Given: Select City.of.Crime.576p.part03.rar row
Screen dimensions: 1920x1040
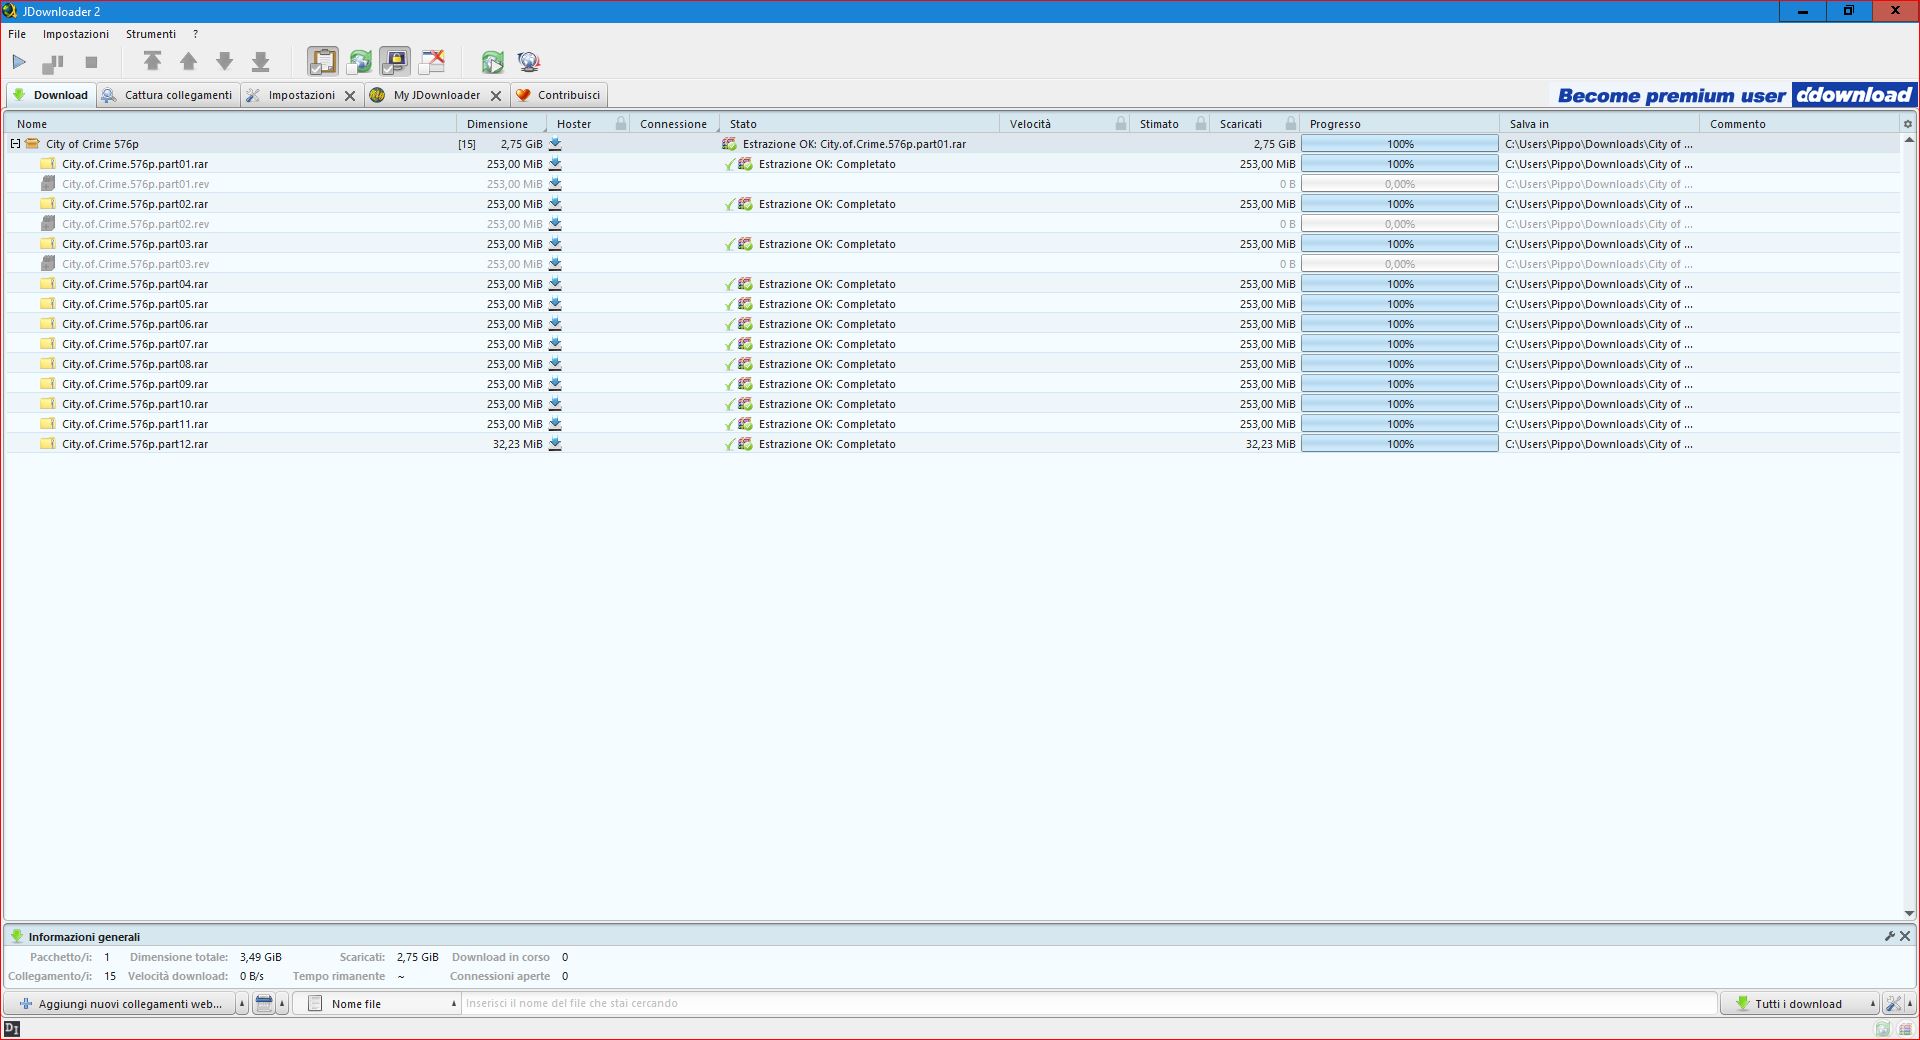Looking at the screenshot, I should (953, 244).
